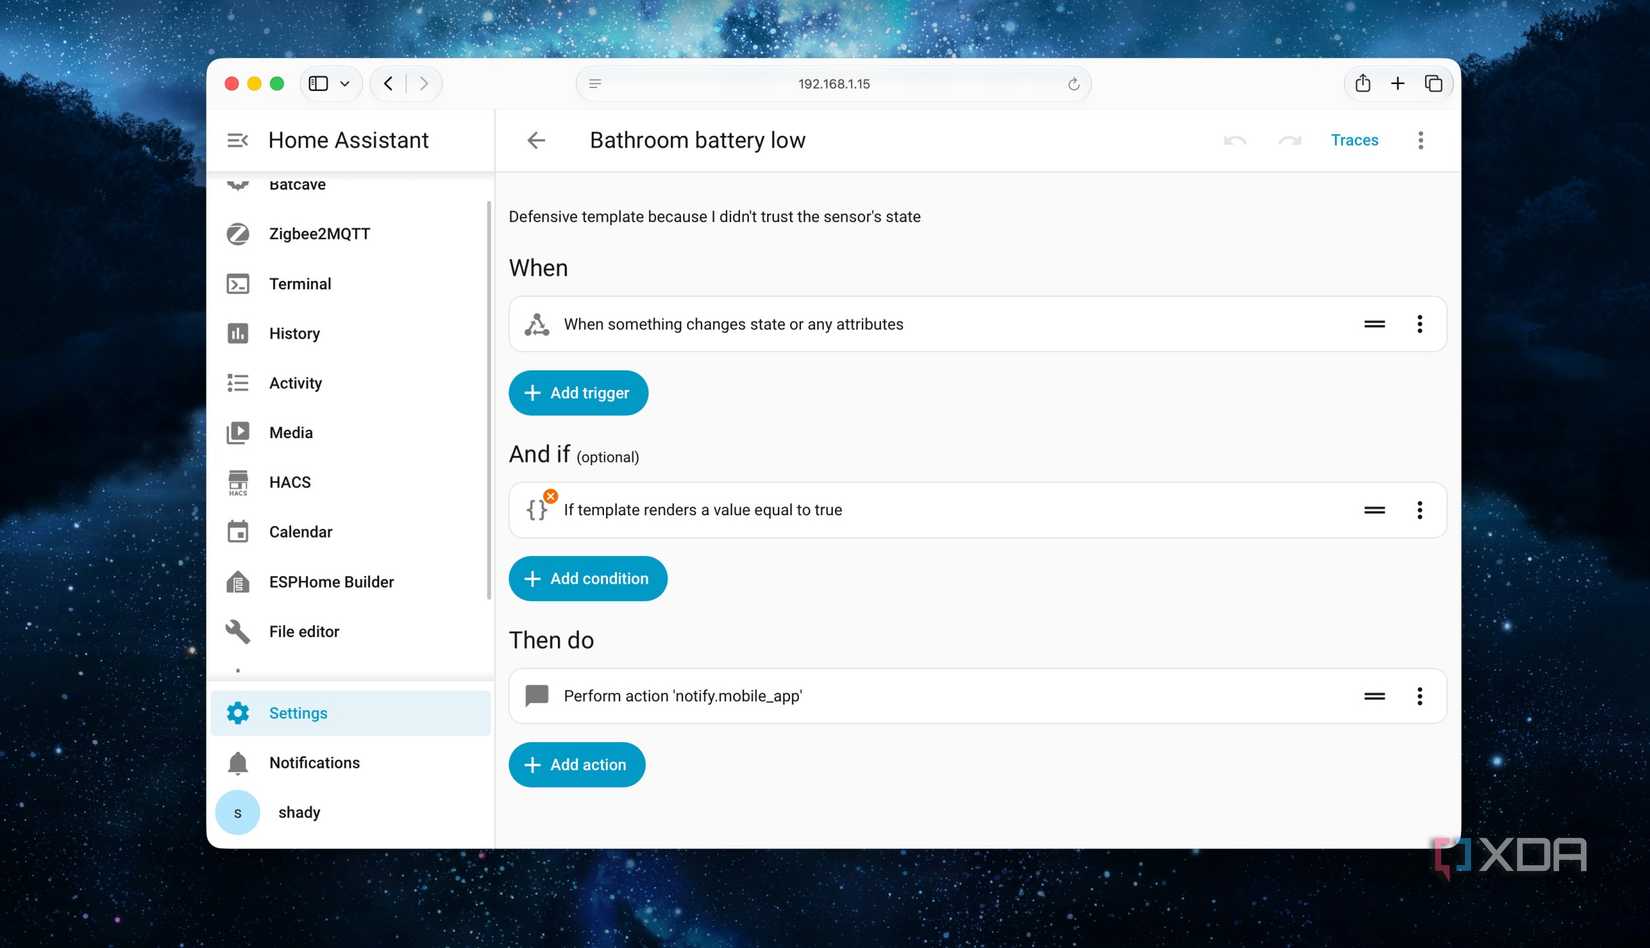Viewport: 1650px width, 948px height.
Task: Open a new Safari tab
Action: tap(1397, 84)
